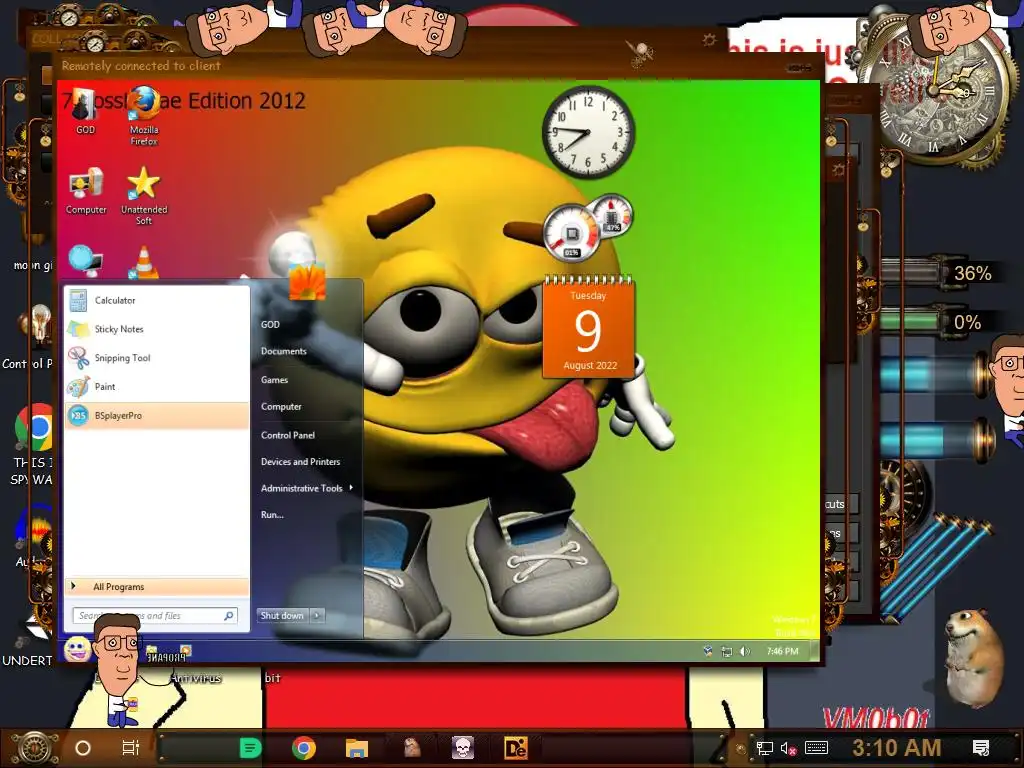Open Devices and Printers
The height and width of the screenshot is (768, 1024).
[x=300, y=462]
